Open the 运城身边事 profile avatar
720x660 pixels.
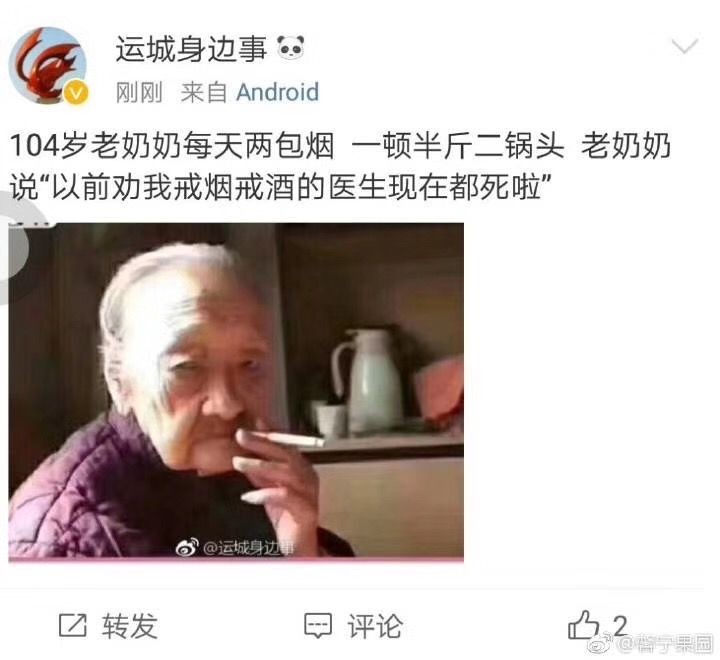48,65
